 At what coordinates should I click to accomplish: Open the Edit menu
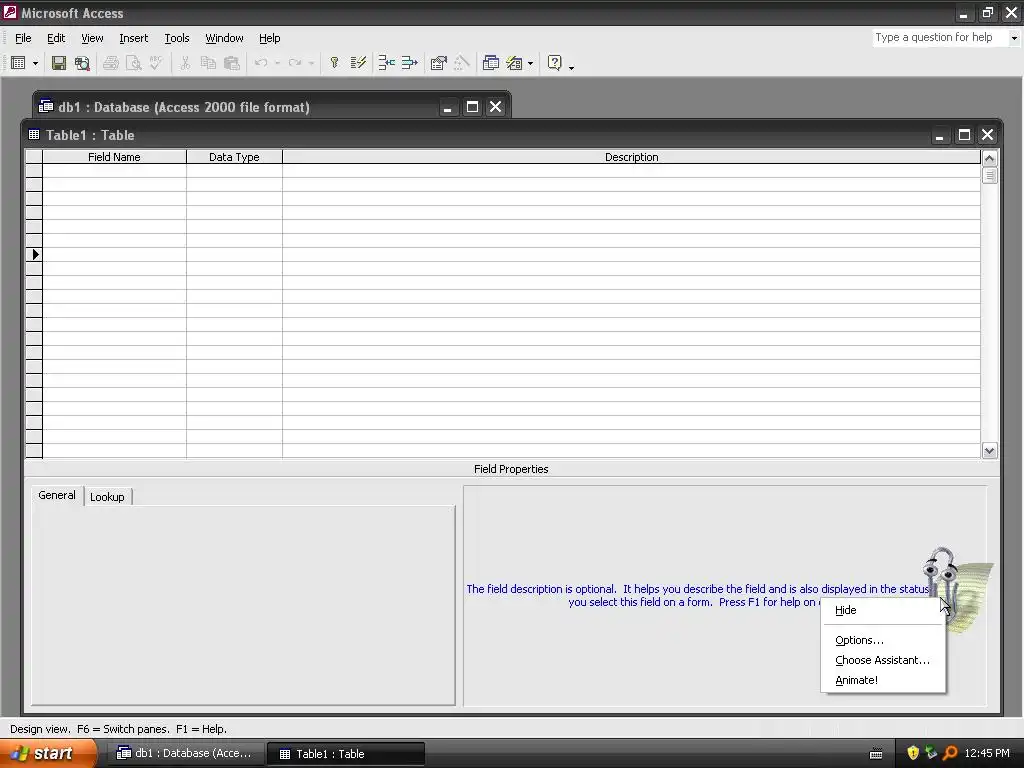[56, 38]
